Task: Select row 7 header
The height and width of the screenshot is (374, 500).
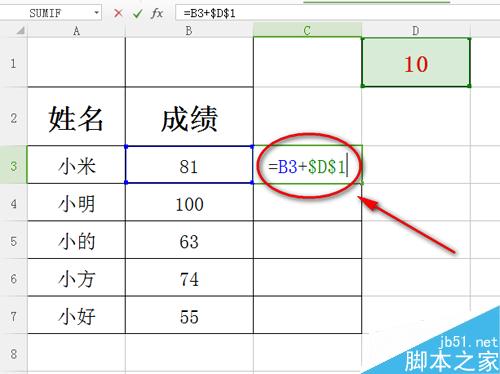Action: pyautogui.click(x=13, y=315)
